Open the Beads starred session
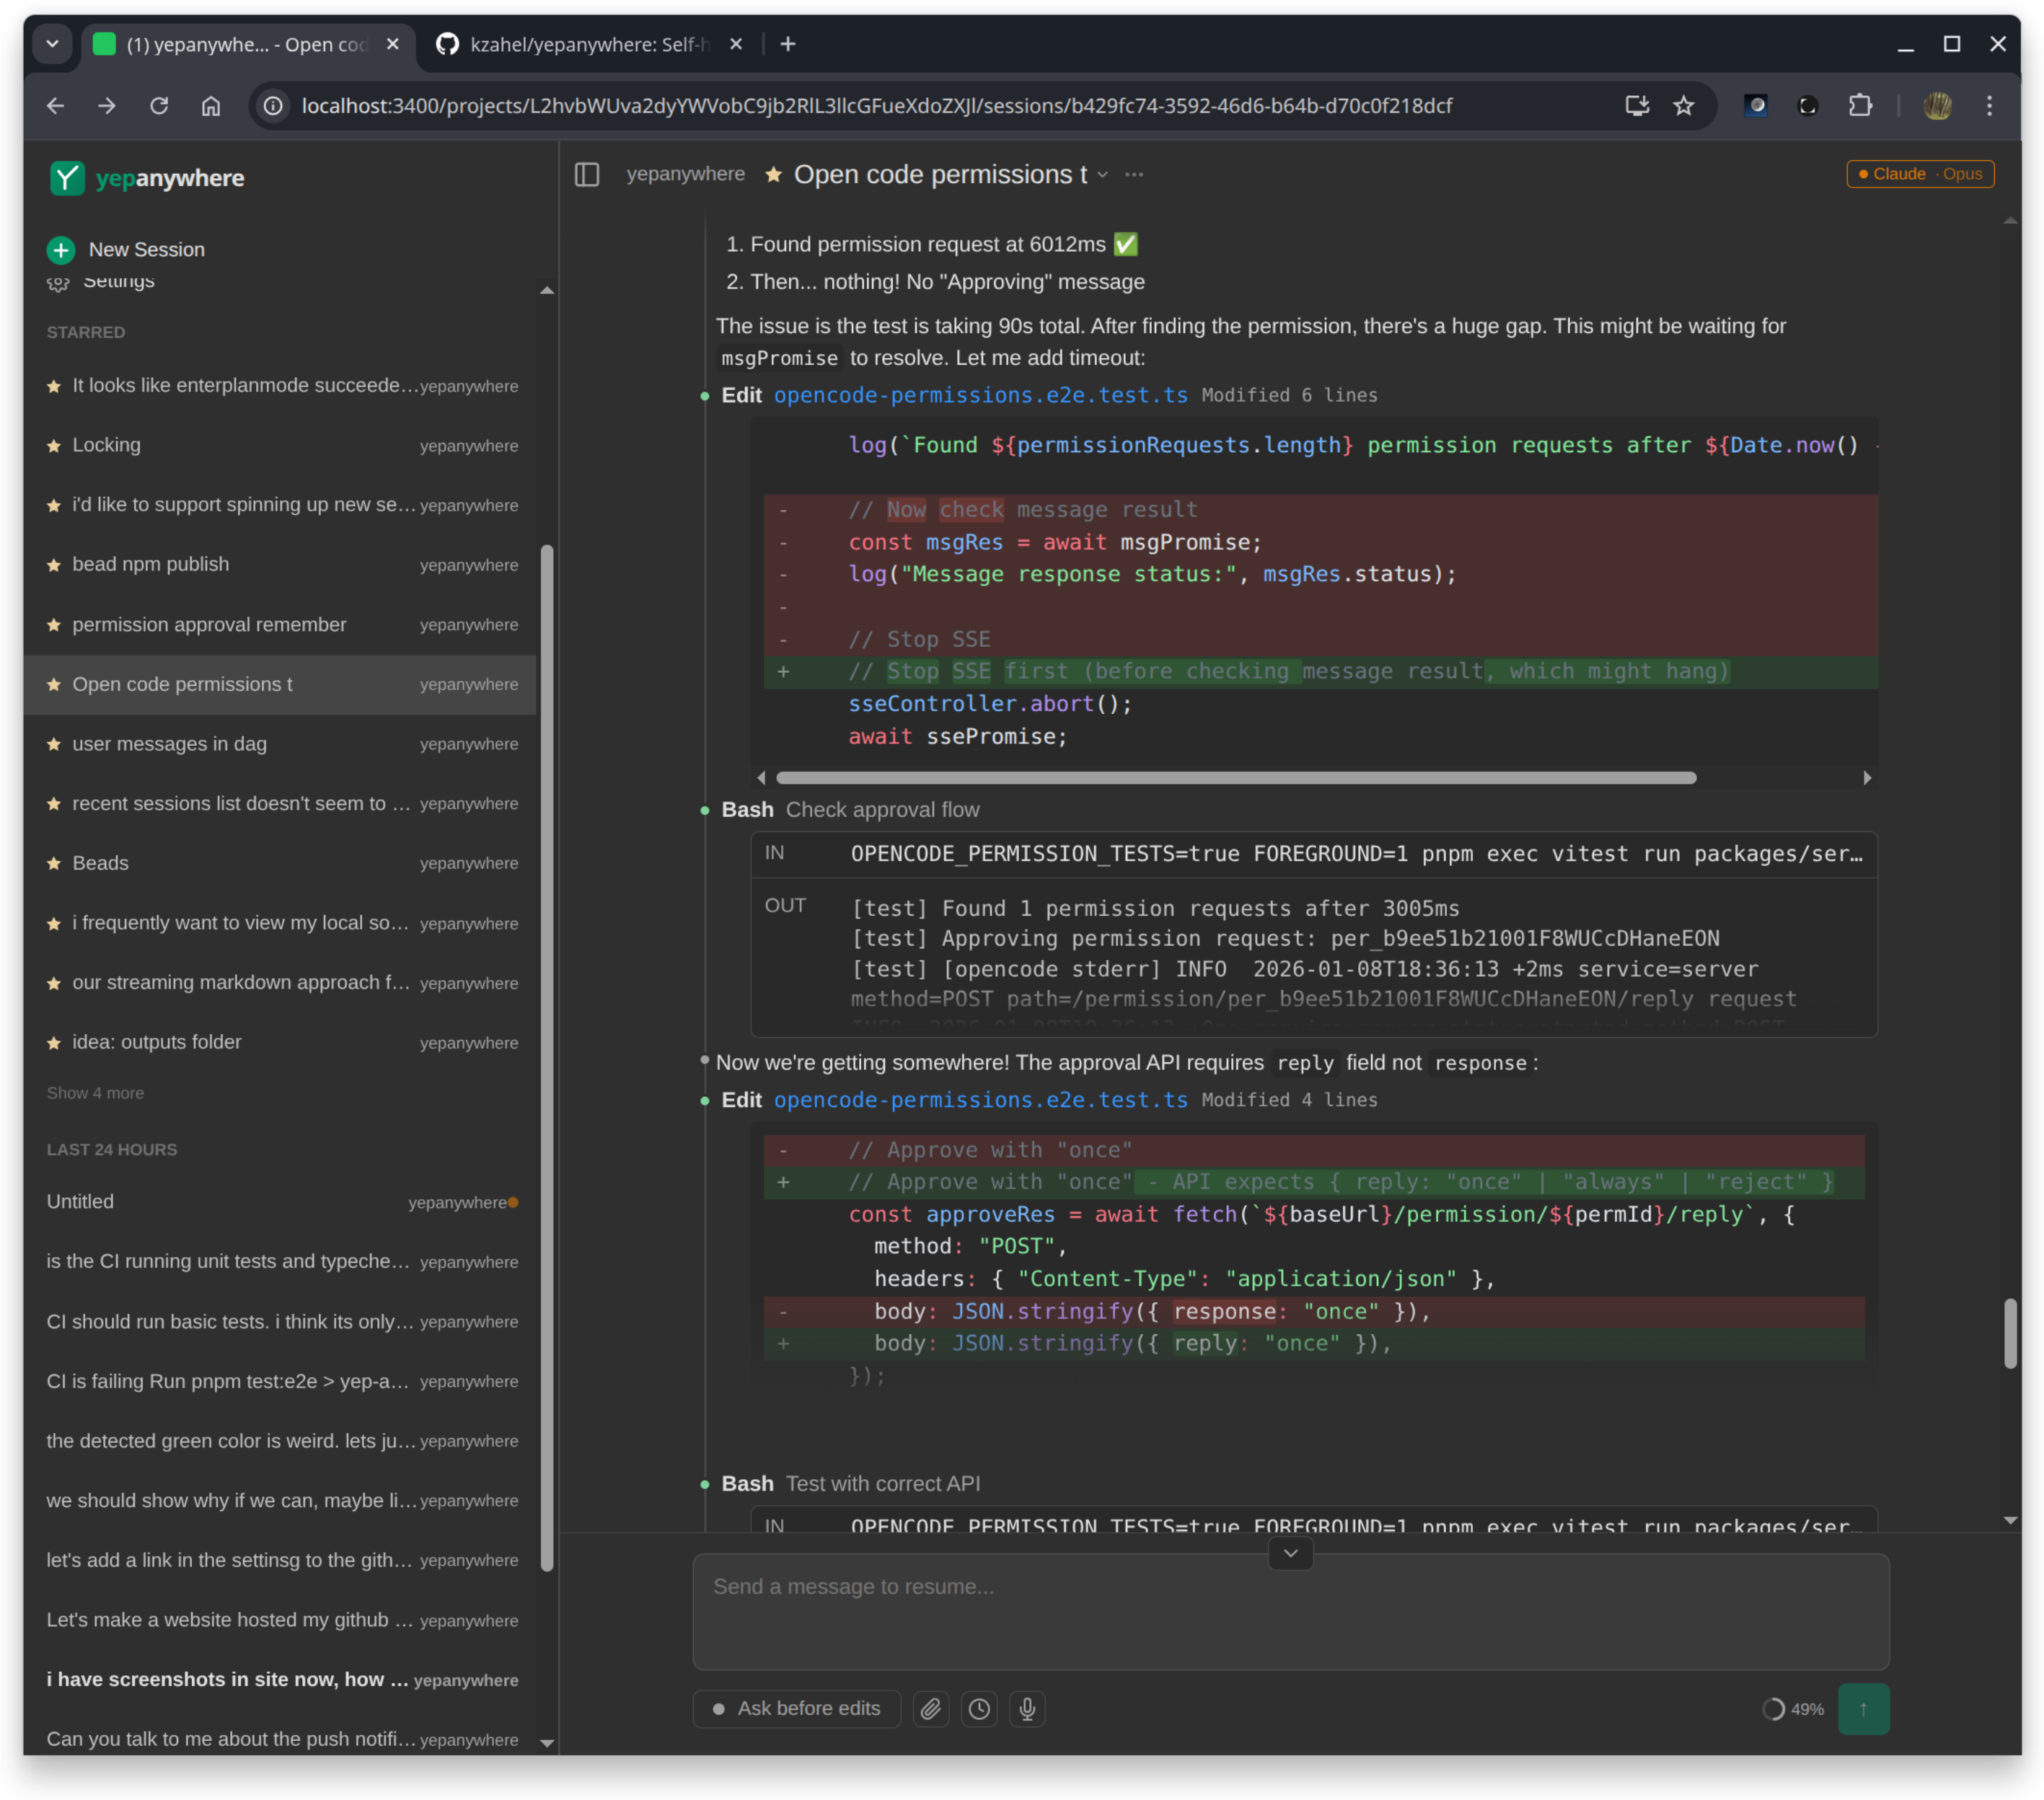This screenshot has width=2044, height=1800. [x=100, y=863]
